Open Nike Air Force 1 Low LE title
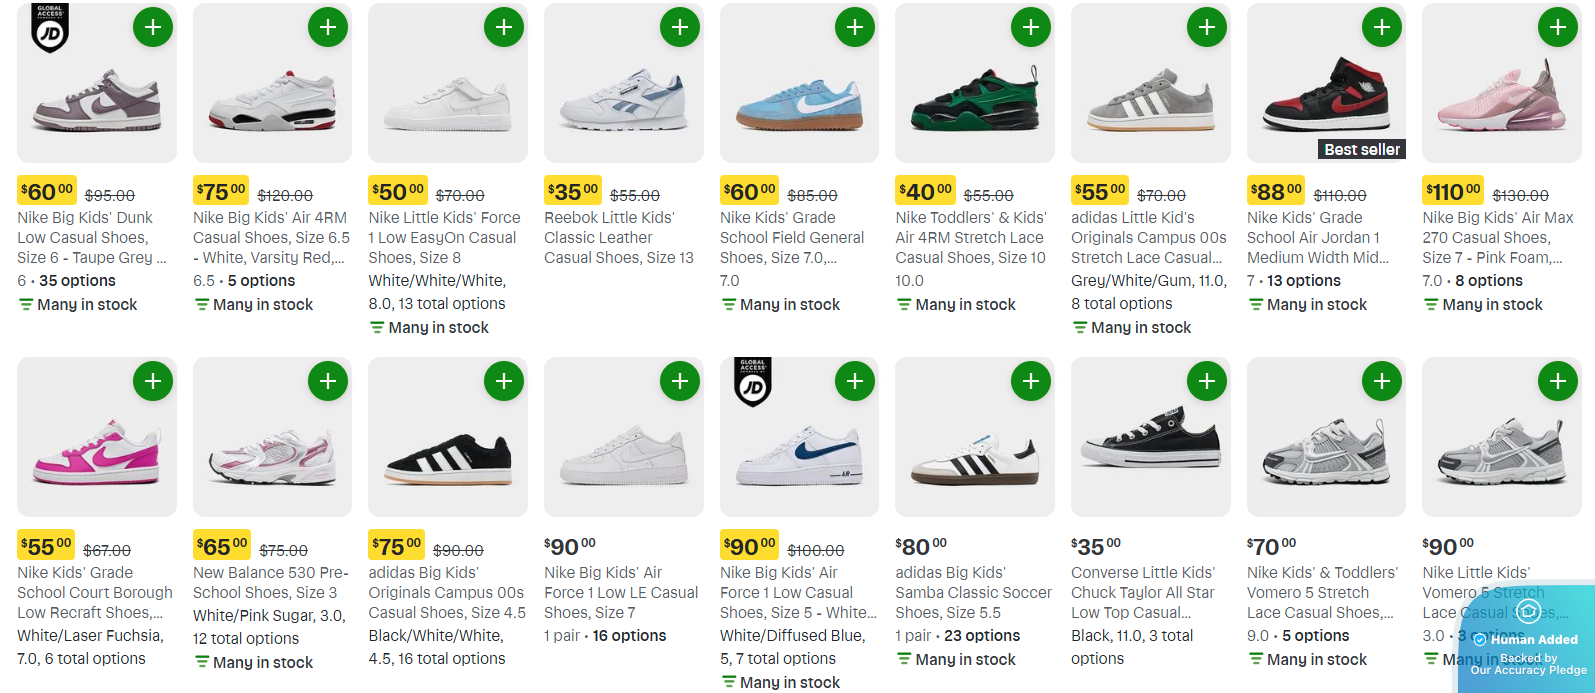Screen dimensions: 1595x693 (x=620, y=592)
